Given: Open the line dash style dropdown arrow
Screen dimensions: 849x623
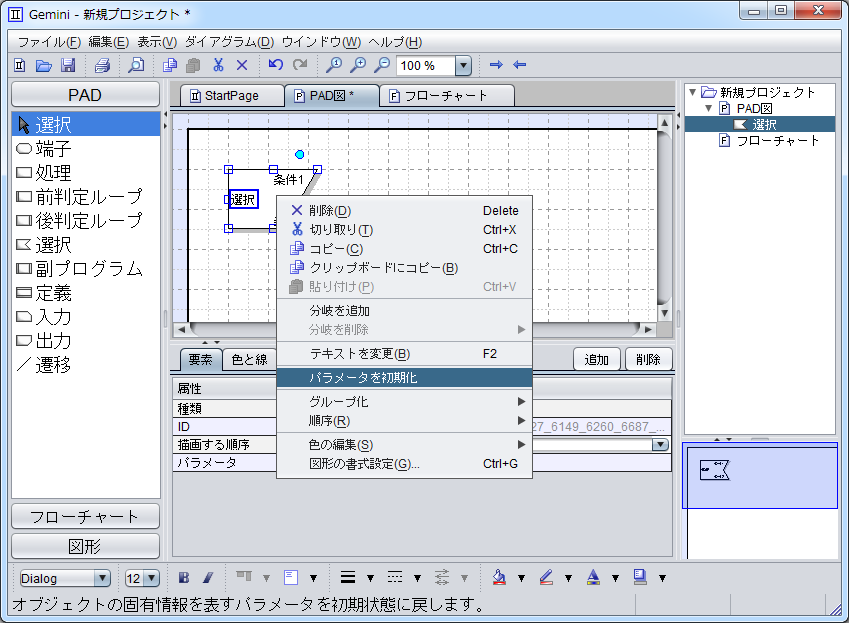Looking at the screenshot, I should click(417, 579).
